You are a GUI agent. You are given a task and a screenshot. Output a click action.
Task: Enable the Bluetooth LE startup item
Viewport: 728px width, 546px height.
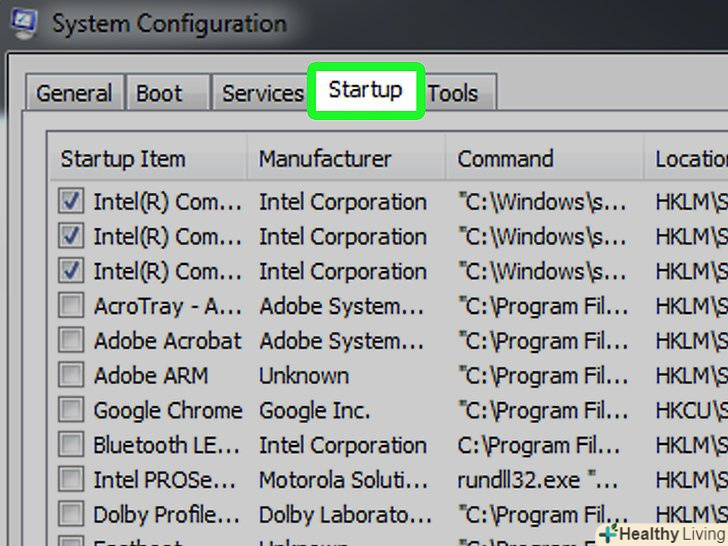pos(71,445)
